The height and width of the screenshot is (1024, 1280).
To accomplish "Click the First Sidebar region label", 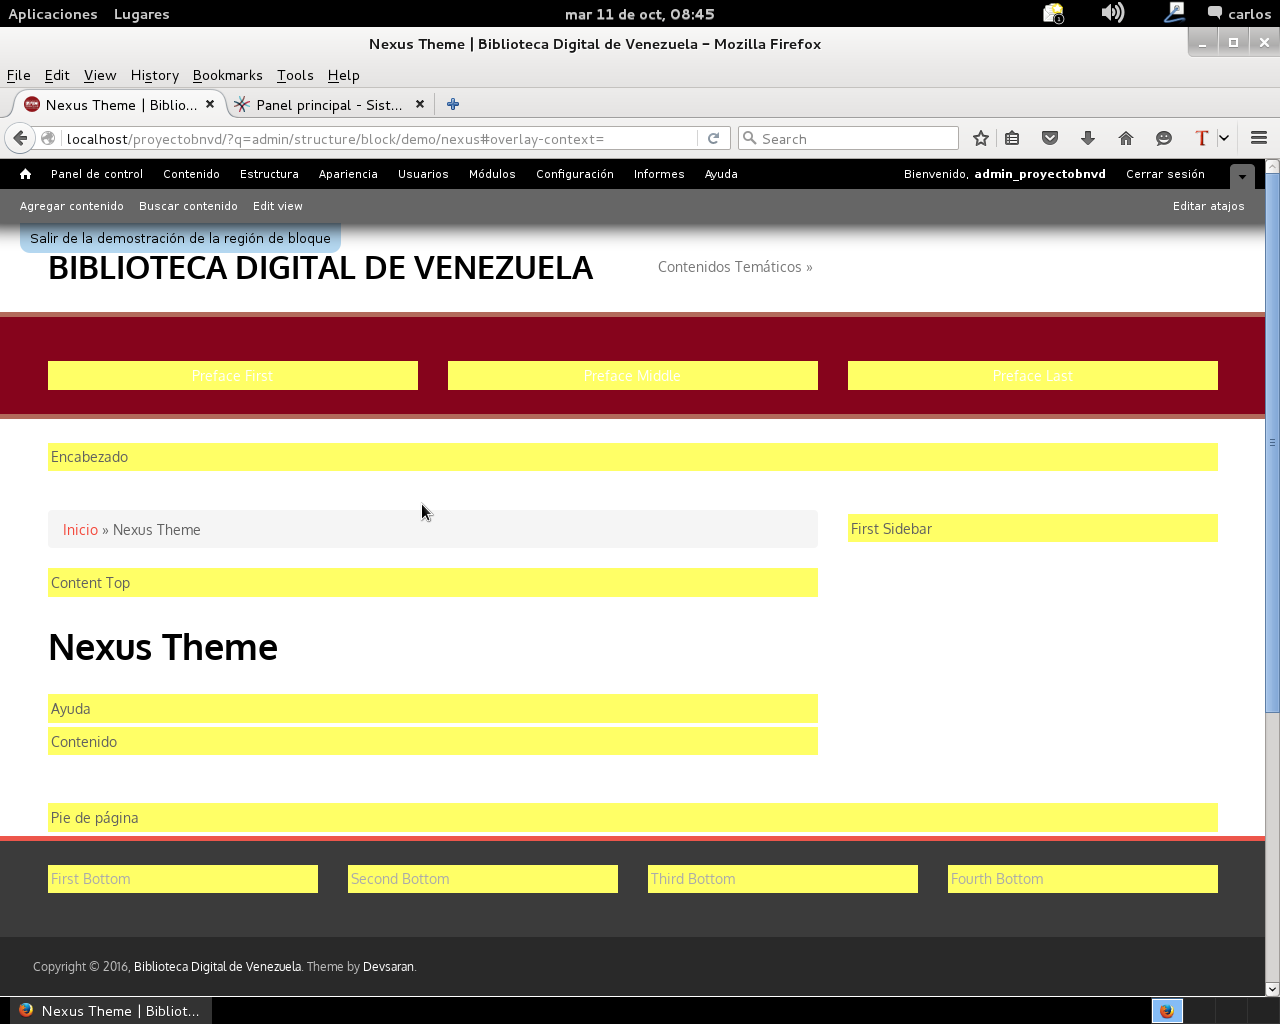I will click(x=891, y=529).
